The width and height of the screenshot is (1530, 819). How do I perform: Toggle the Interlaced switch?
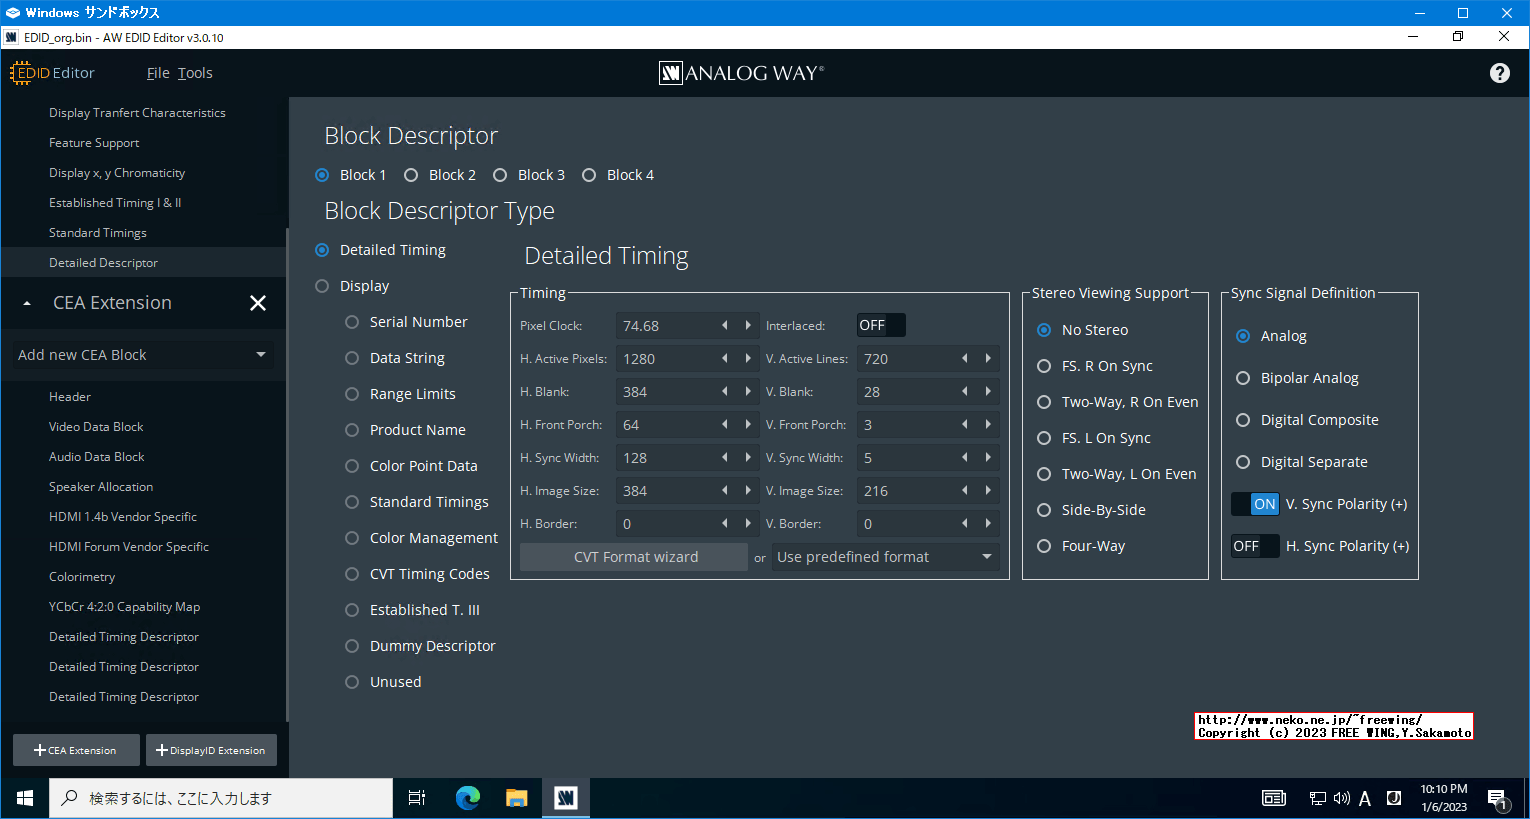(x=881, y=326)
